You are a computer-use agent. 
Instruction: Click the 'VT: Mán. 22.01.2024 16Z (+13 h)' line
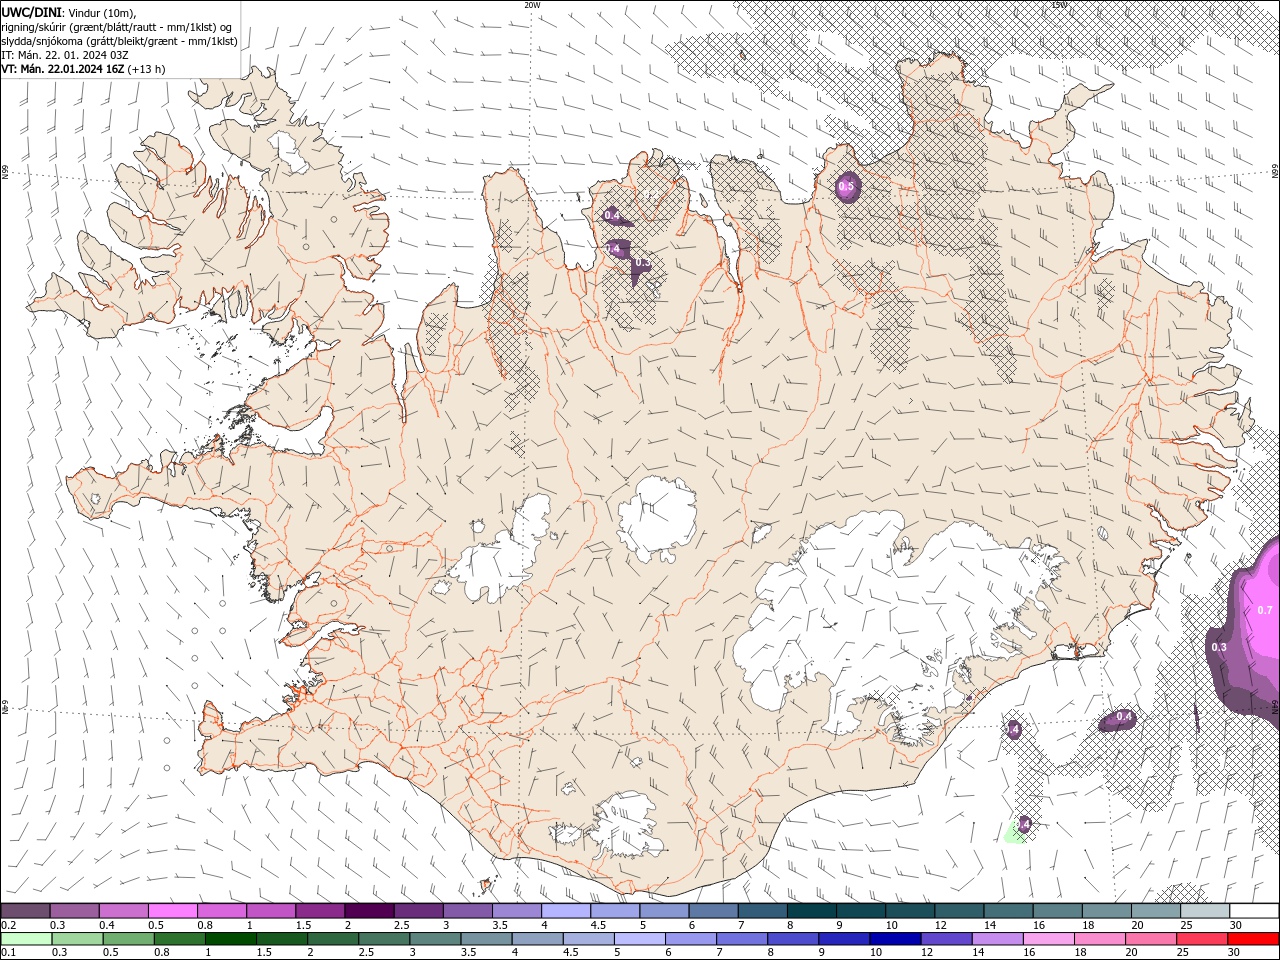83,69
